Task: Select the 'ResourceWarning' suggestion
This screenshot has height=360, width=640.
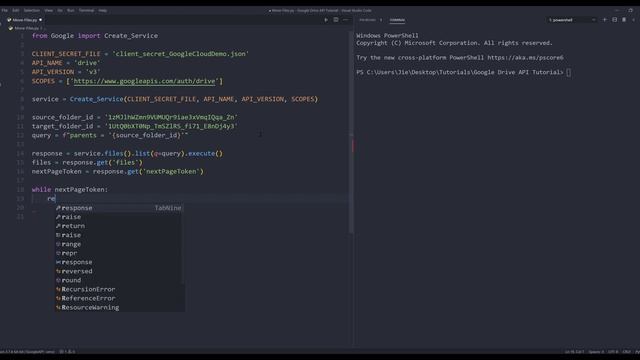Action: coord(118,307)
